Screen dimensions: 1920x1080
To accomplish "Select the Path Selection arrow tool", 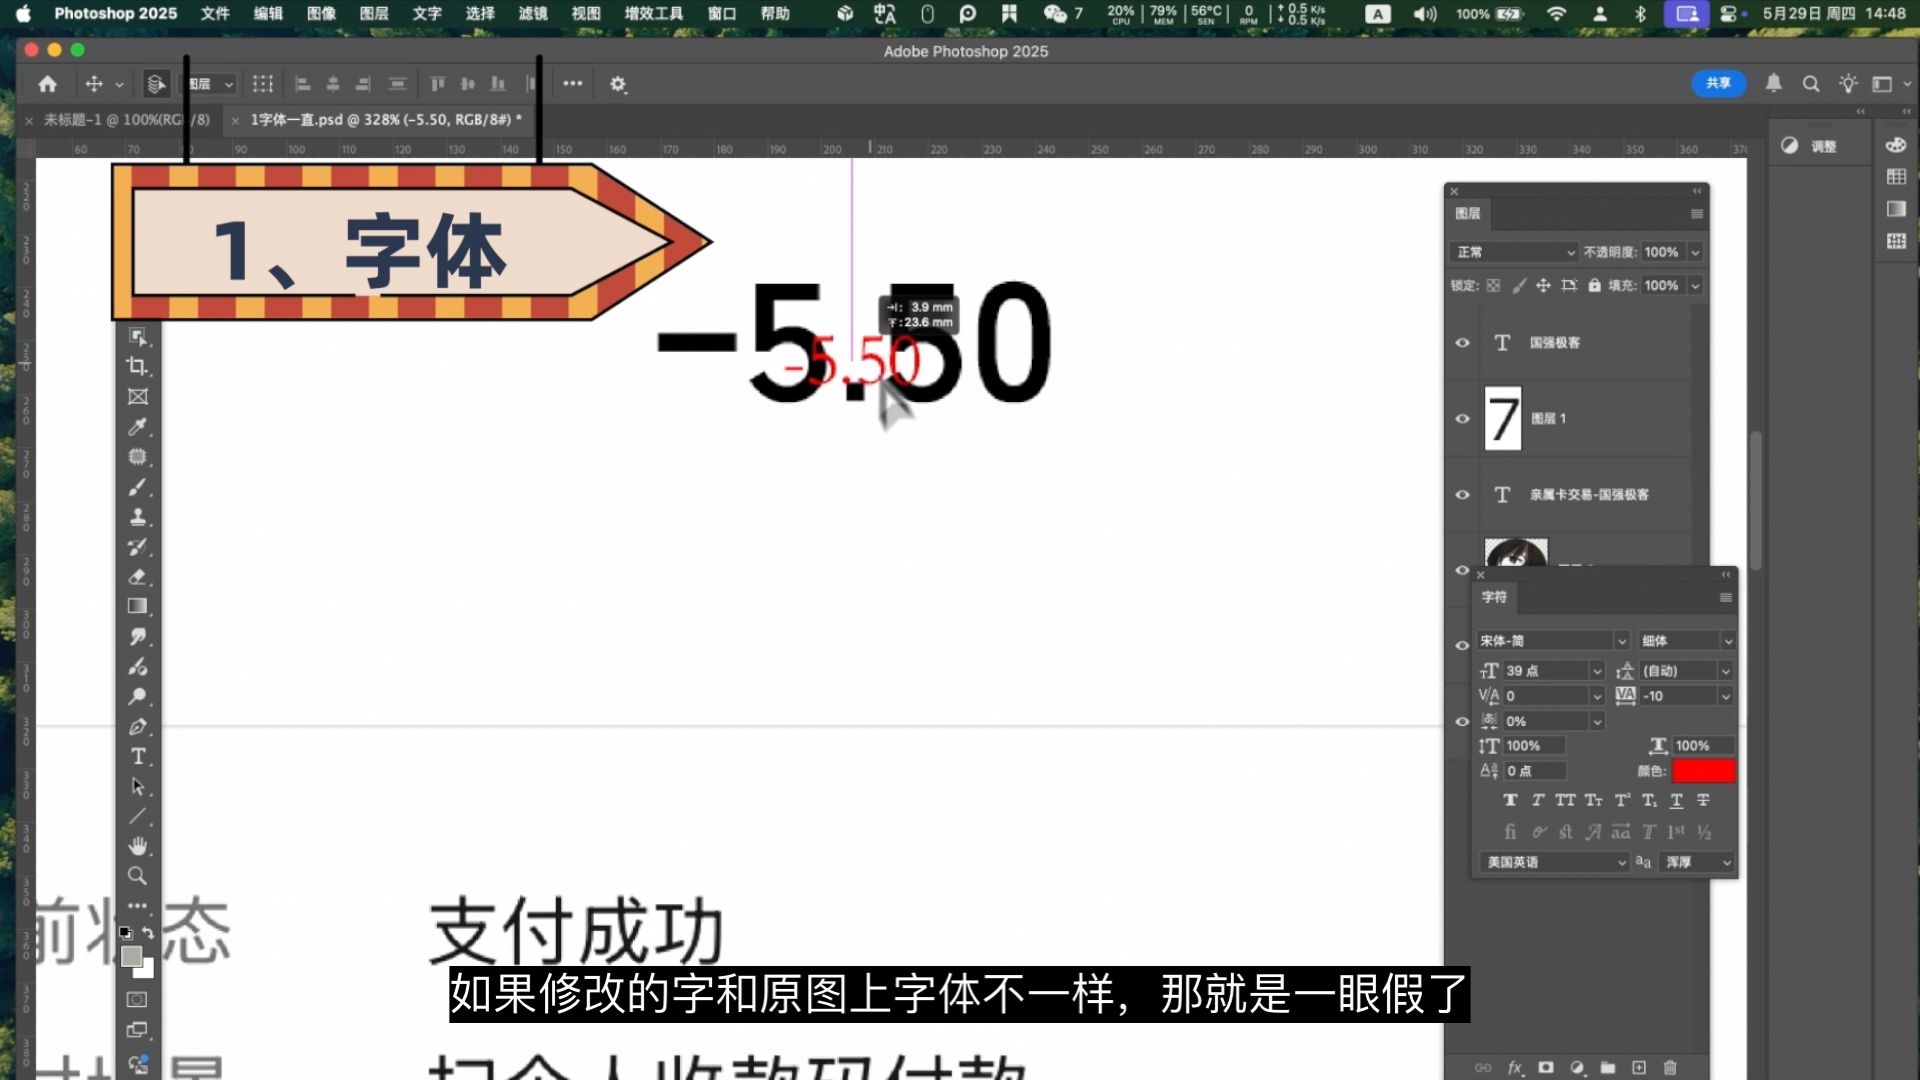I will pos(137,787).
